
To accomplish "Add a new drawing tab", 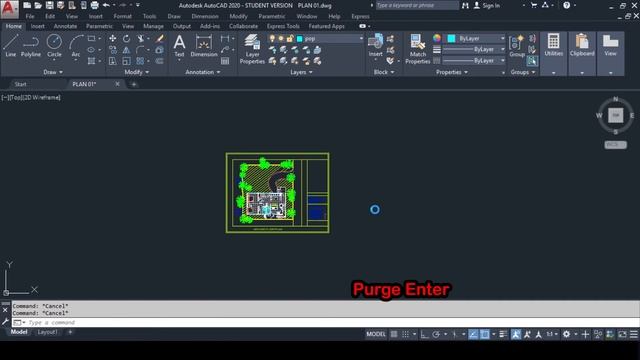I will click(x=133, y=84).
